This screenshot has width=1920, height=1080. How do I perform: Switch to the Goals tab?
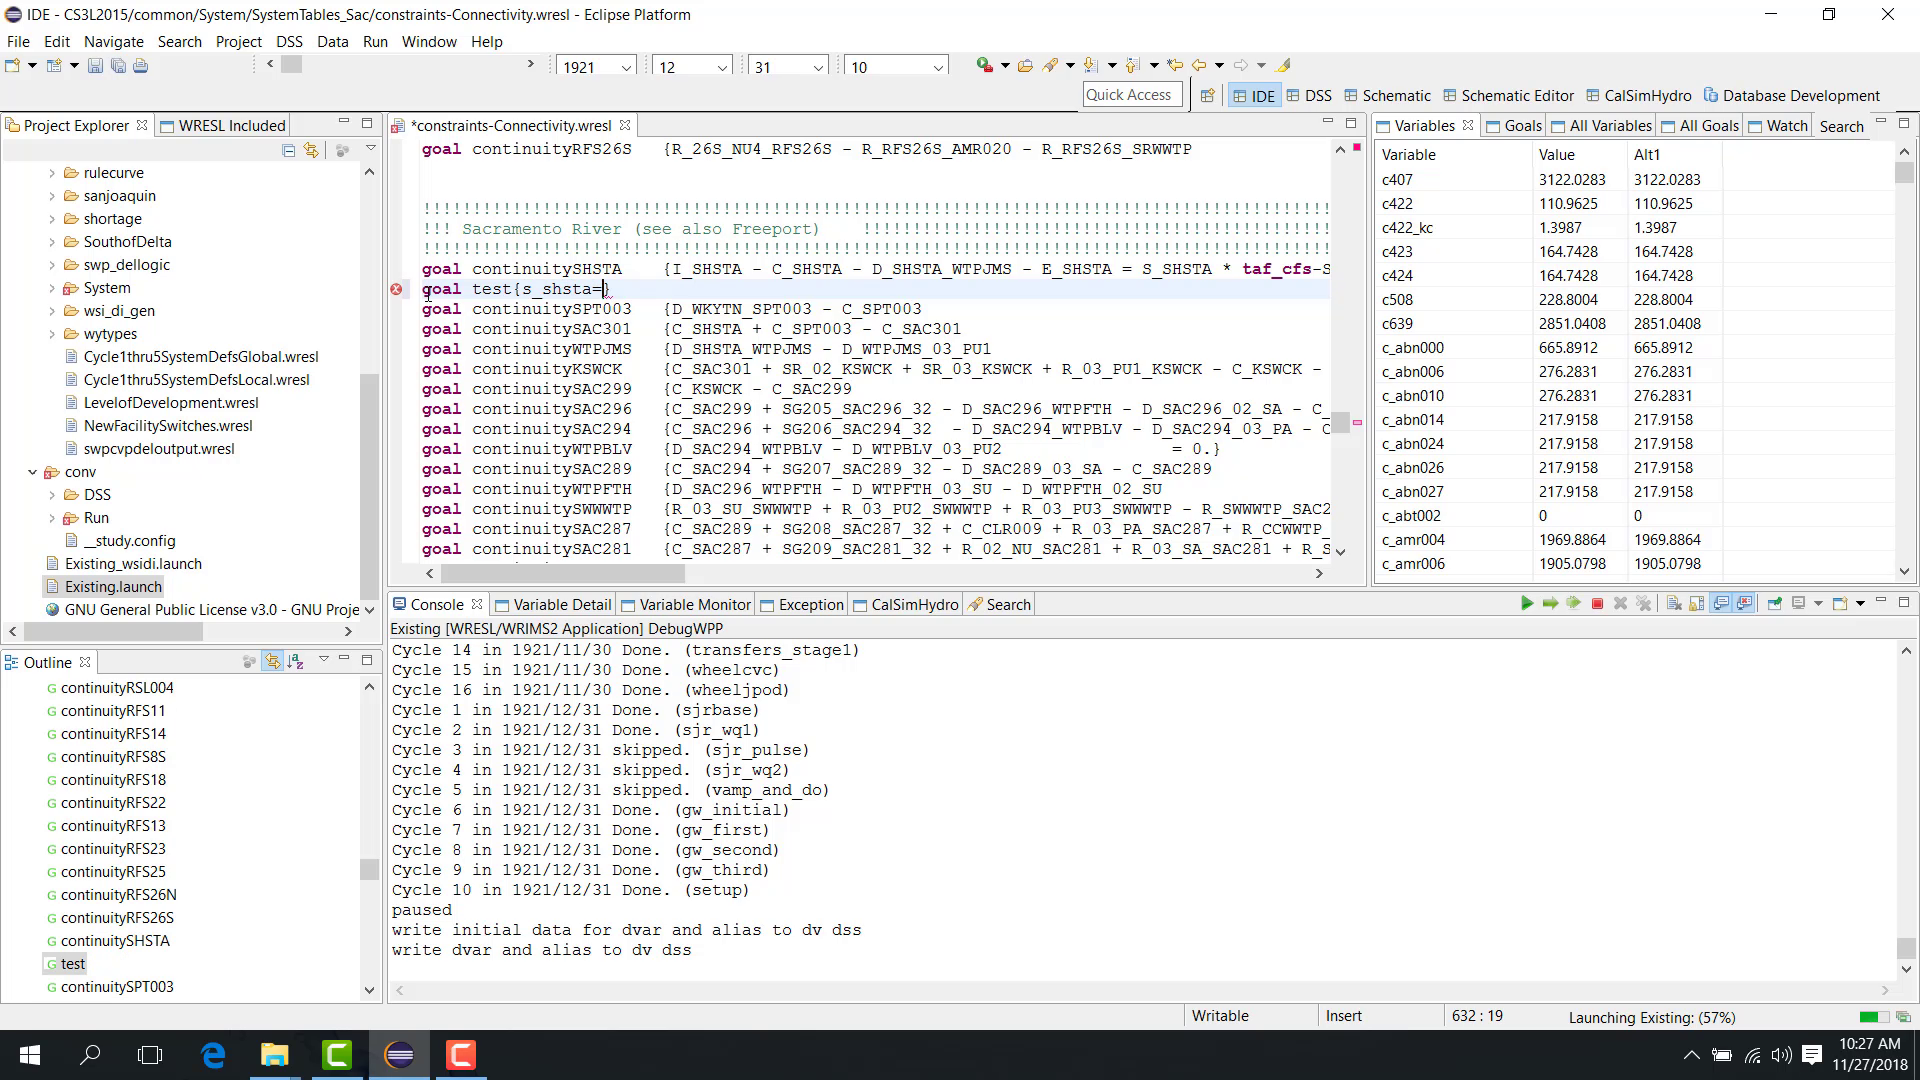[x=1513, y=125]
